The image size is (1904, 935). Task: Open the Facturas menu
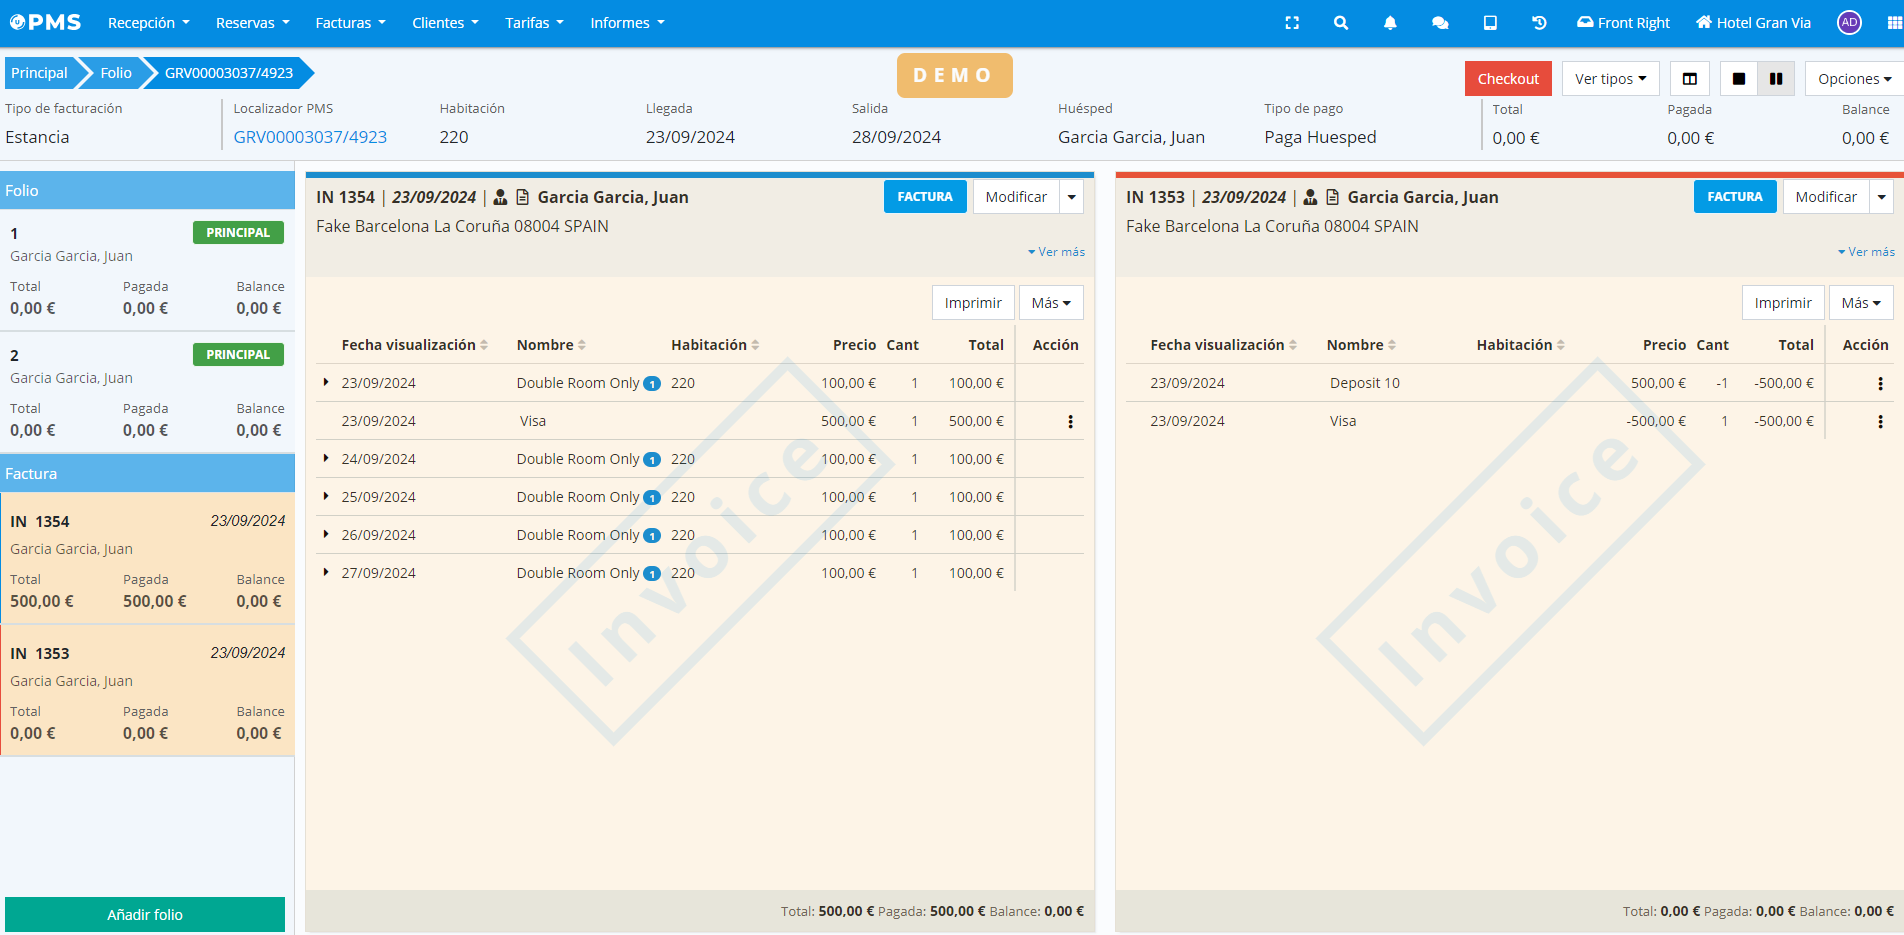(x=350, y=23)
